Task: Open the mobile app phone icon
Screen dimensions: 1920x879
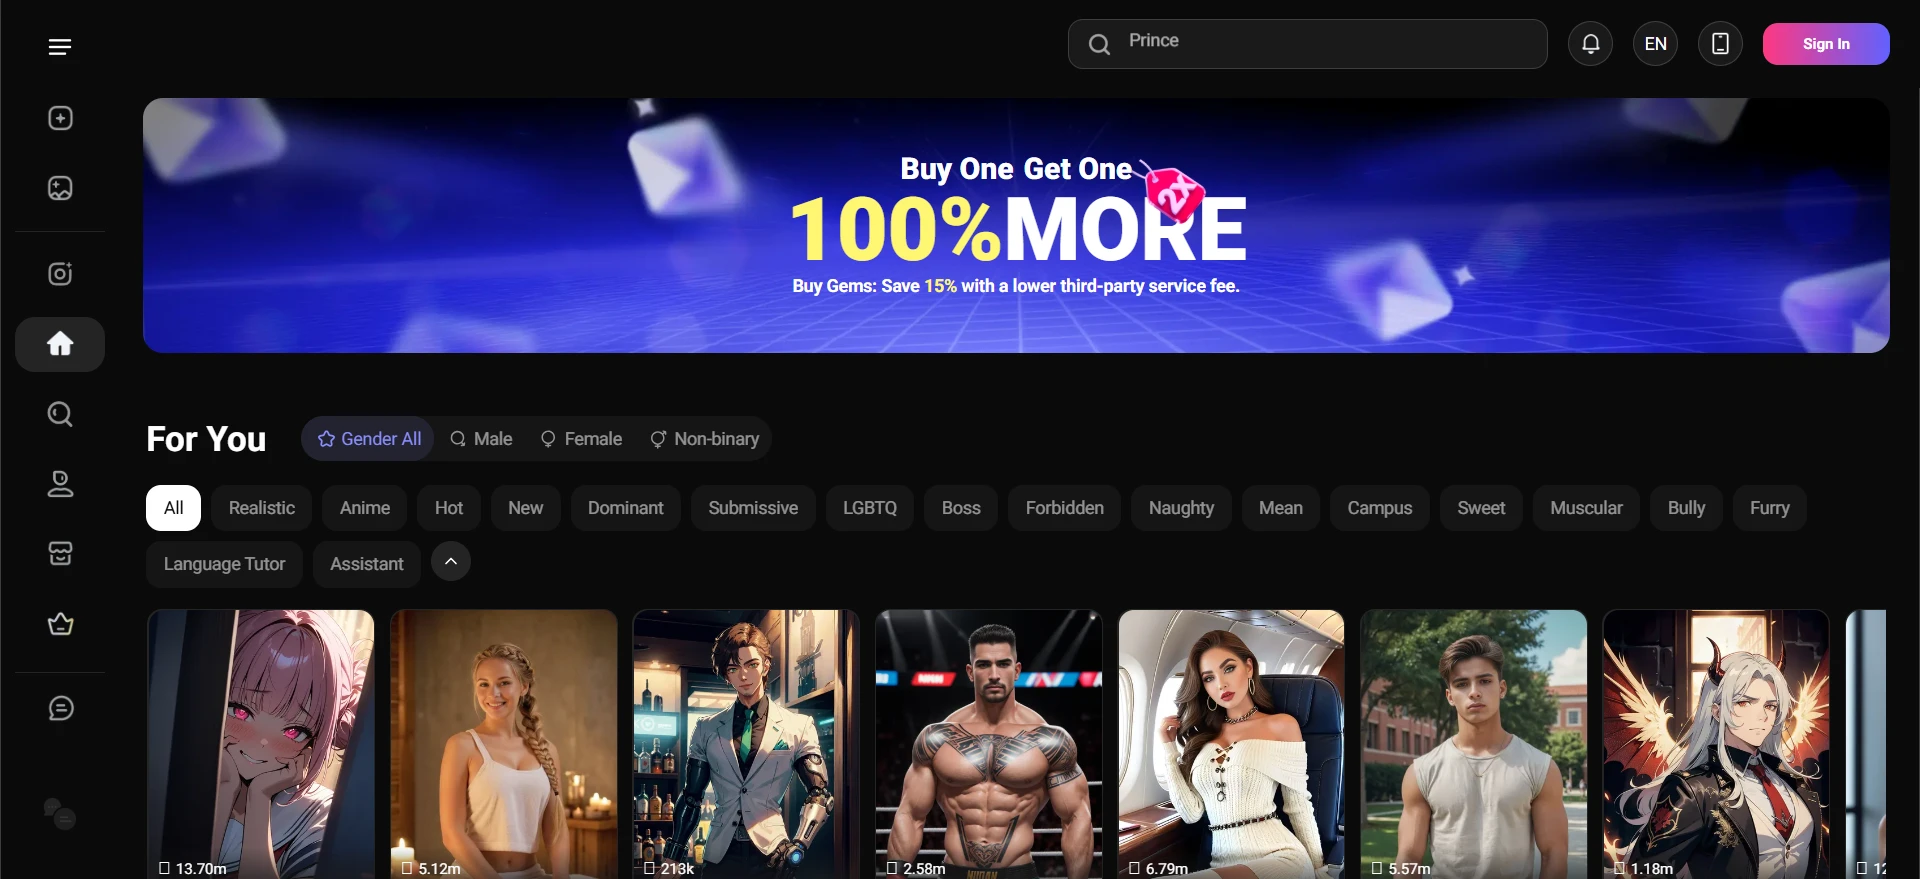Action: point(1720,44)
